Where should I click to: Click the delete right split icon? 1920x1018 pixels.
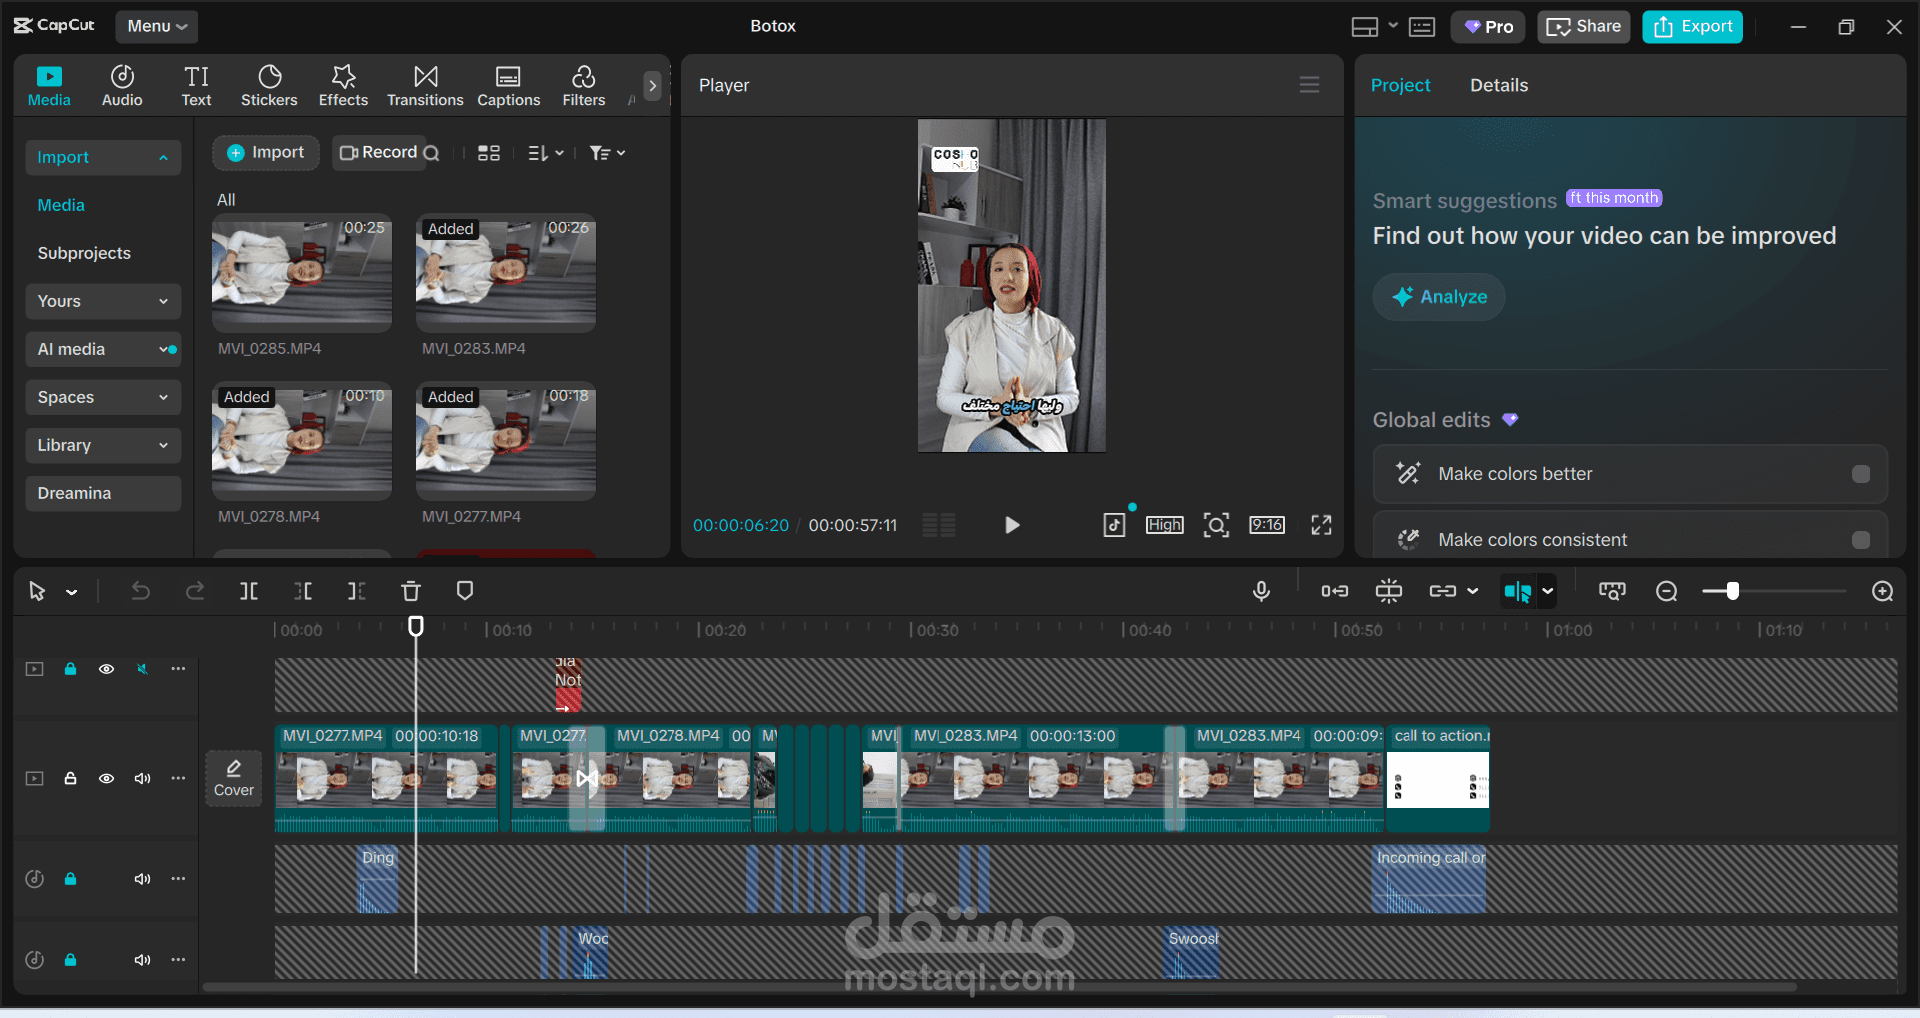356,591
